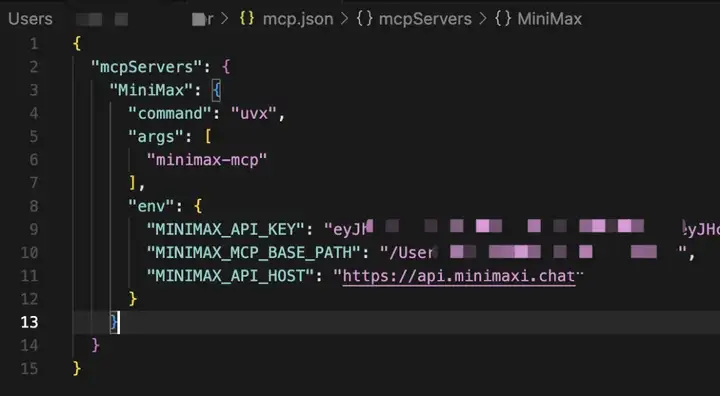Place cursor on "mcpServers" key
The width and height of the screenshot is (720, 396).
[147, 67]
